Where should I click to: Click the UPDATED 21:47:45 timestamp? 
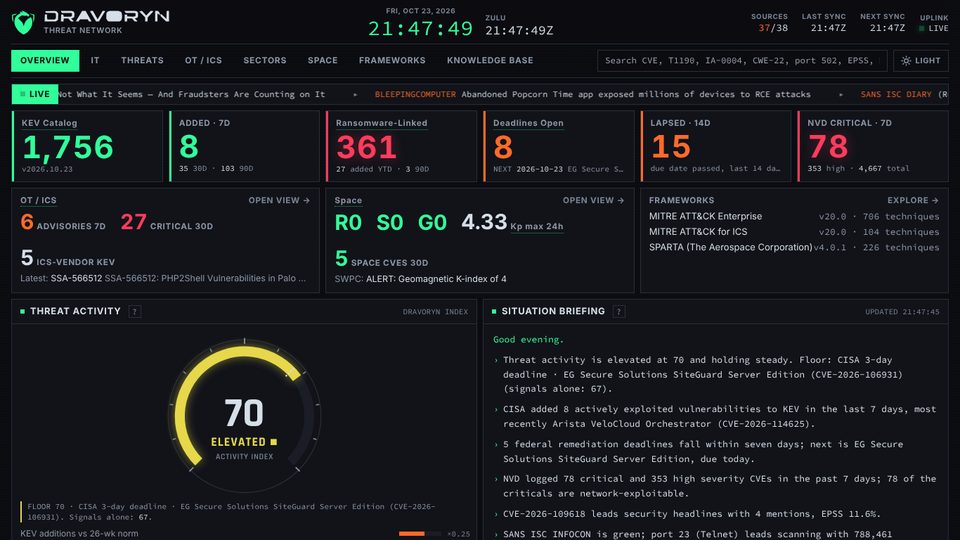902,312
